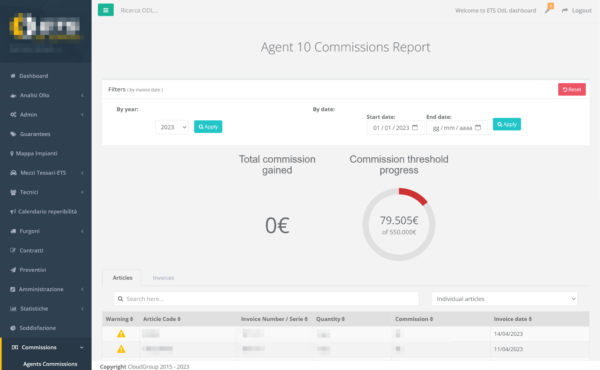This screenshot has height=370, width=600.
Task: Sort by Invoice Number / Serie column
Action: tap(274, 319)
